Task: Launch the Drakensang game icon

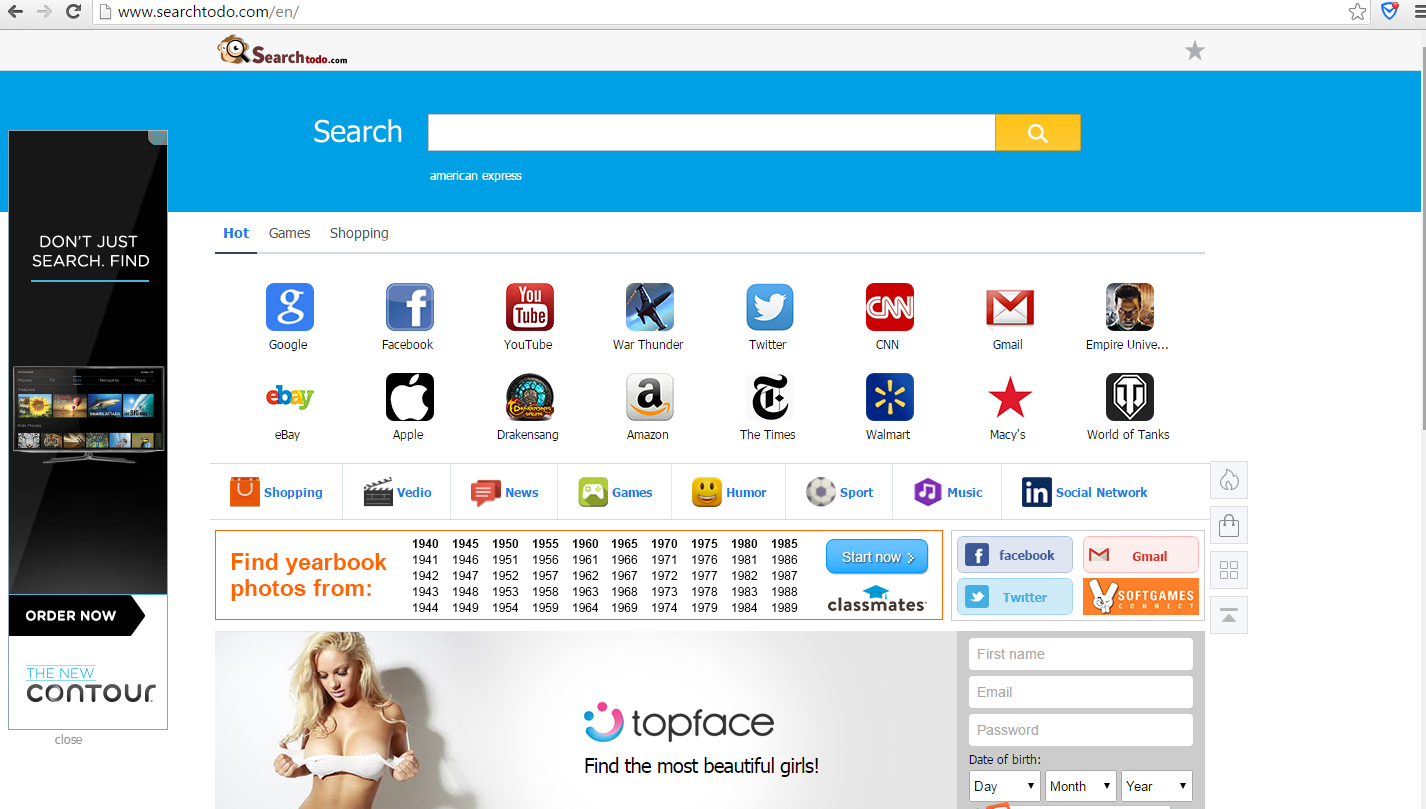Action: pyautogui.click(x=530, y=397)
